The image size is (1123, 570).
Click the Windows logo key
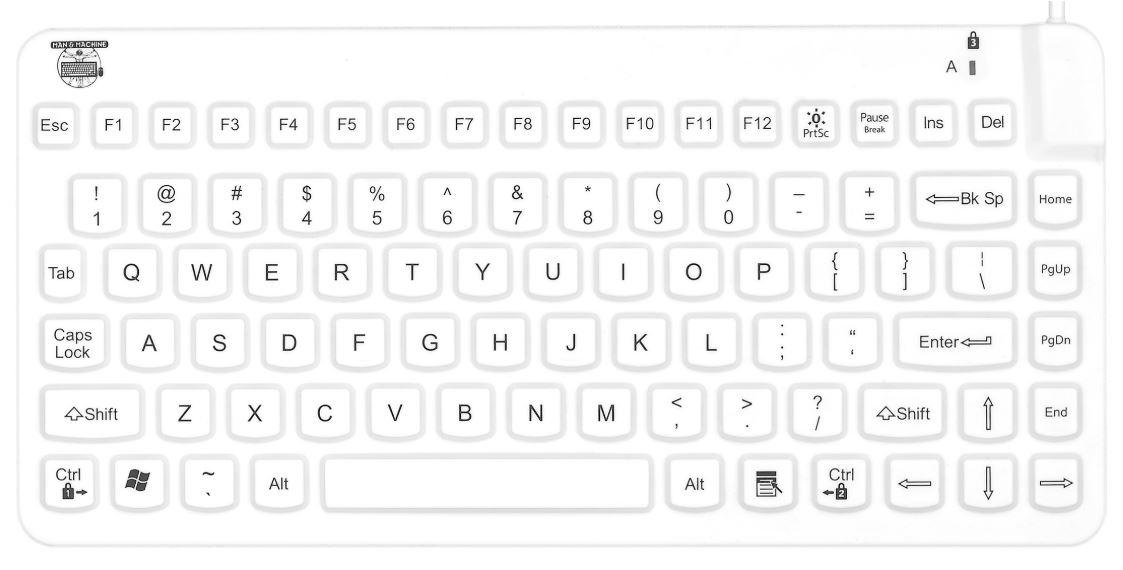139,483
